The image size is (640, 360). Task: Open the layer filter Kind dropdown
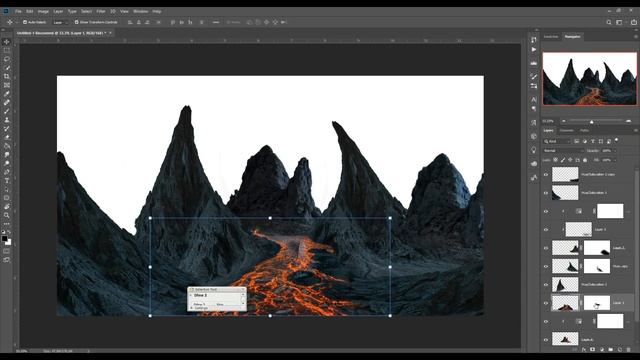click(x=557, y=141)
